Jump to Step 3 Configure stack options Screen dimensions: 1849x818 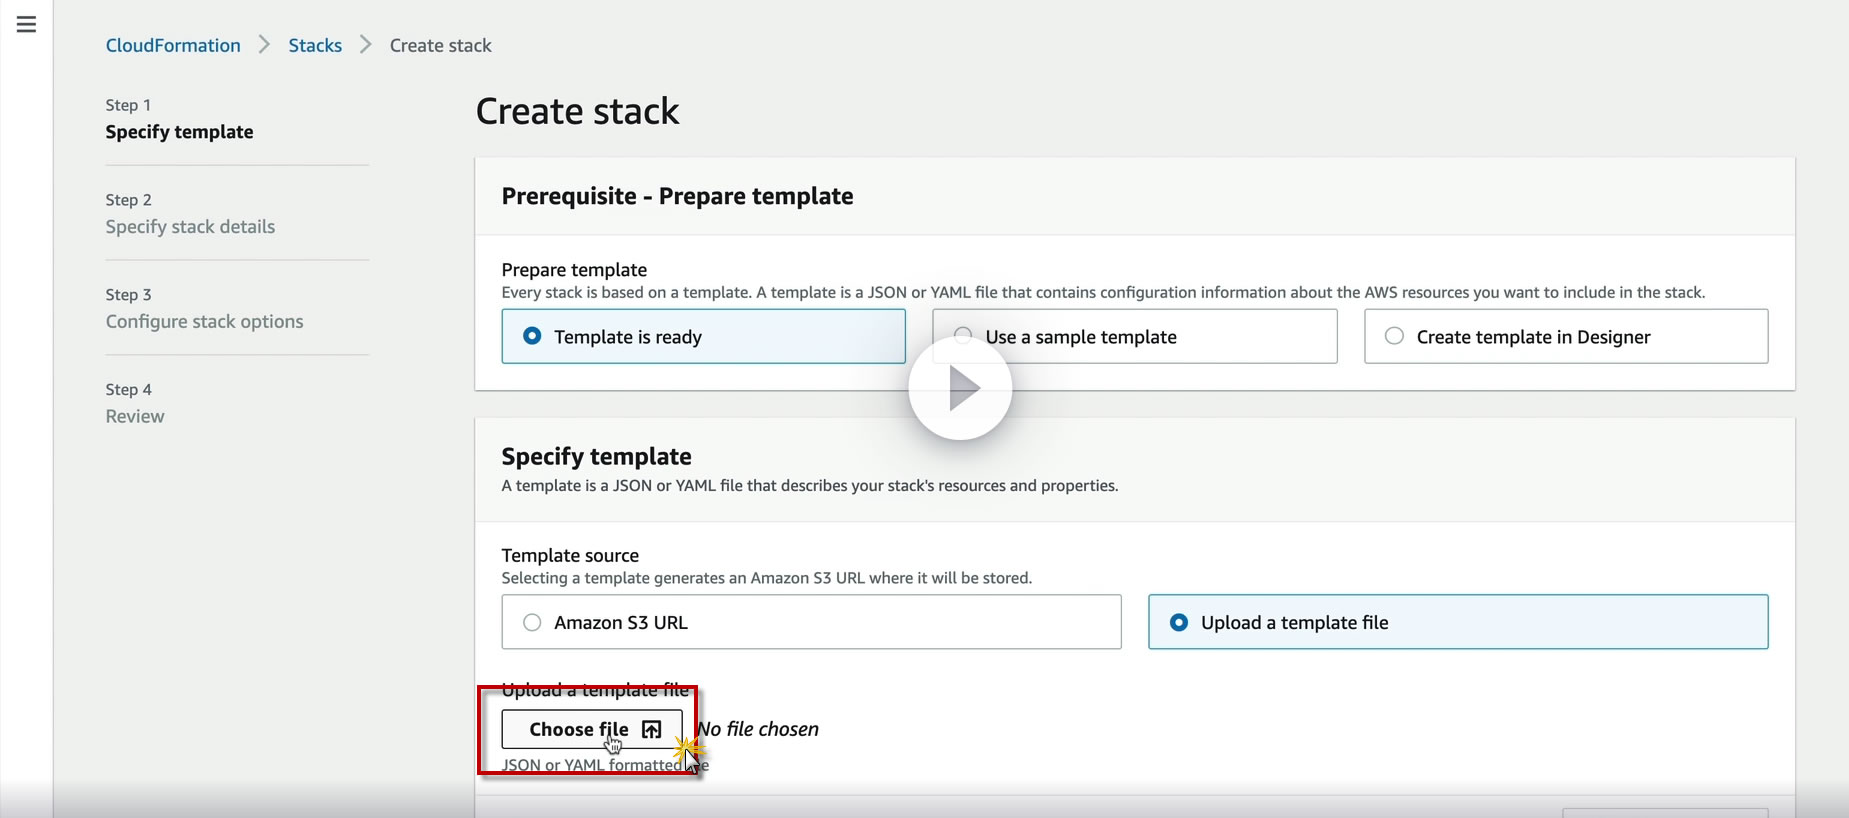coord(204,322)
